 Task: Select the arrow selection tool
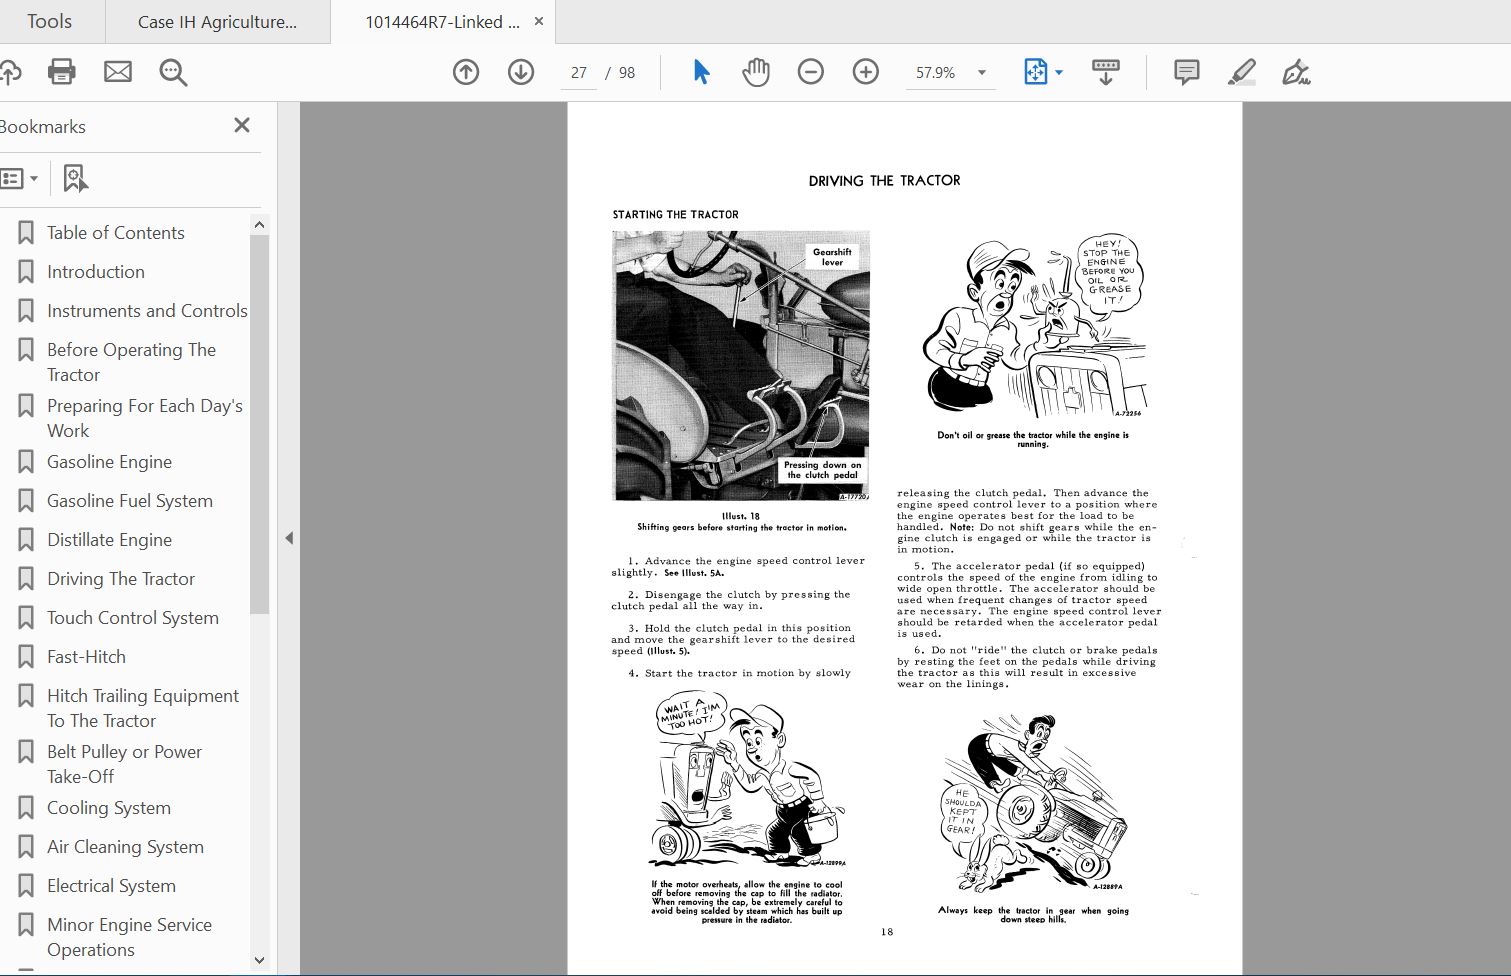[701, 72]
